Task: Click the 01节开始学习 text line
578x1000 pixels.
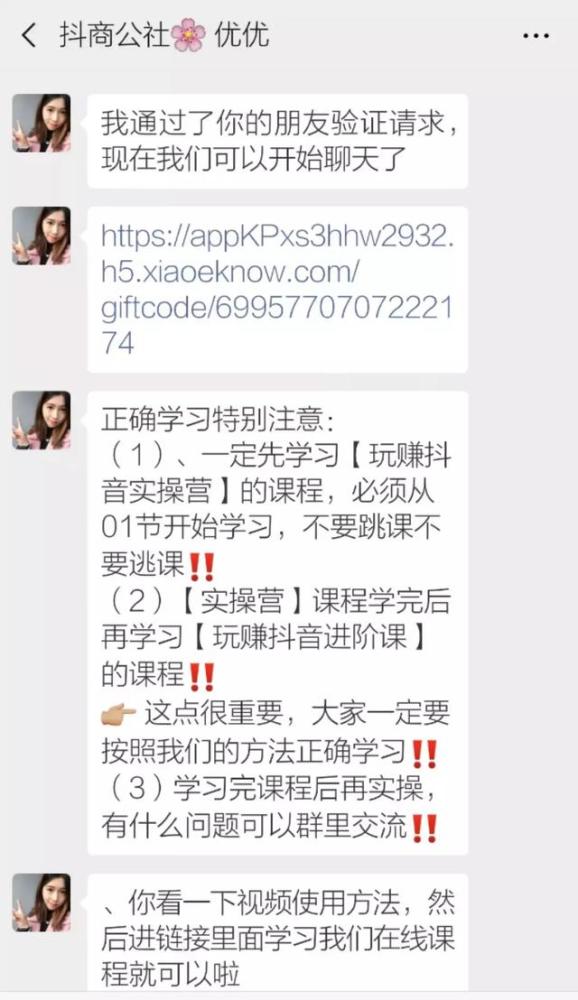Action: coord(187,528)
